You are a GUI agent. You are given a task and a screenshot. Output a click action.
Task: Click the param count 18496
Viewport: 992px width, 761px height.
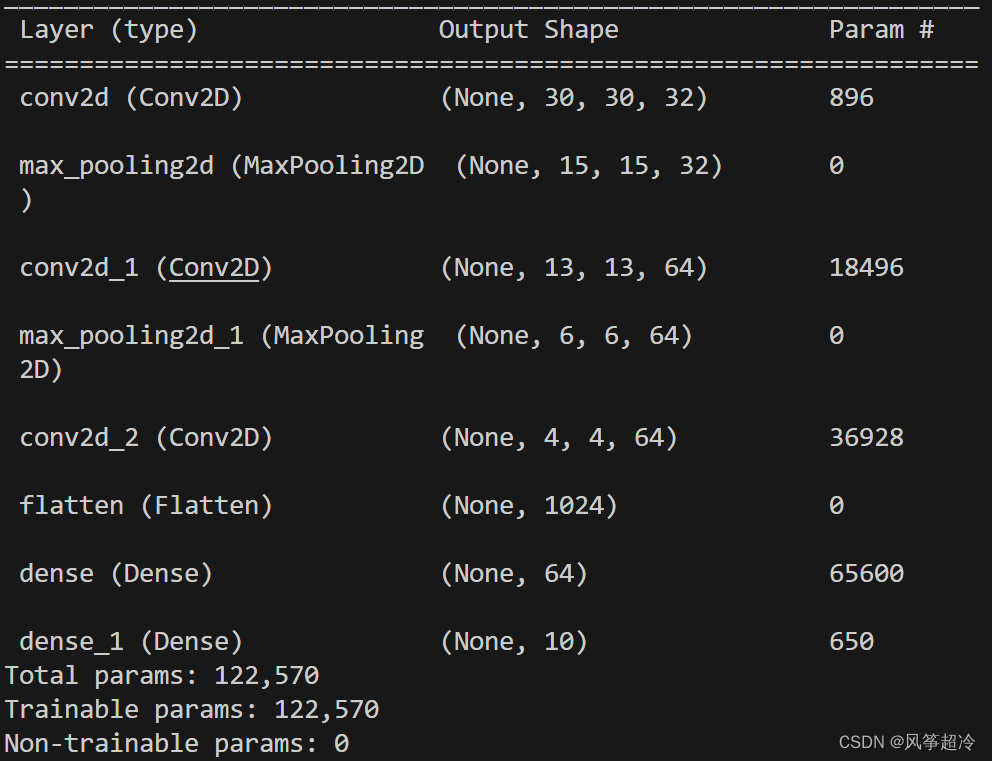(866, 268)
